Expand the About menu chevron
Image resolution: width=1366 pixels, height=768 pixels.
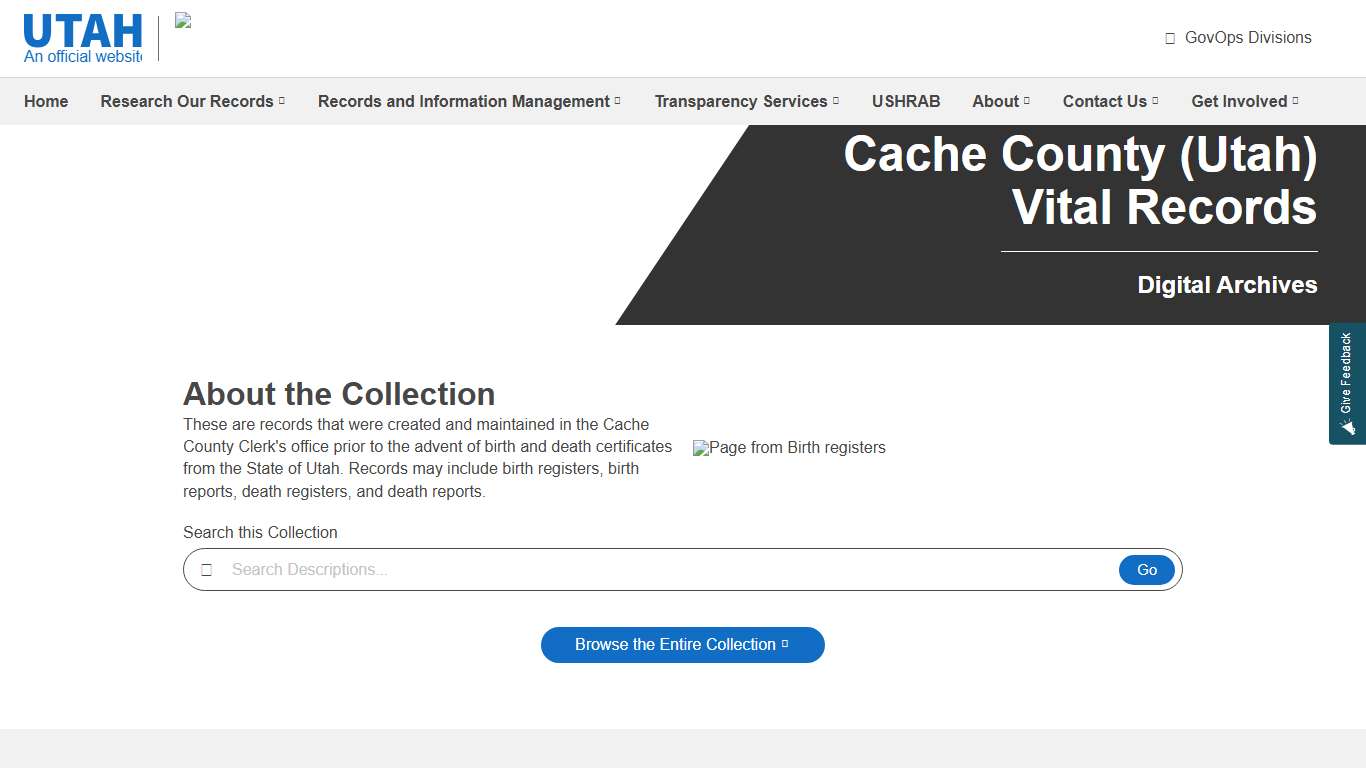pos(1025,101)
